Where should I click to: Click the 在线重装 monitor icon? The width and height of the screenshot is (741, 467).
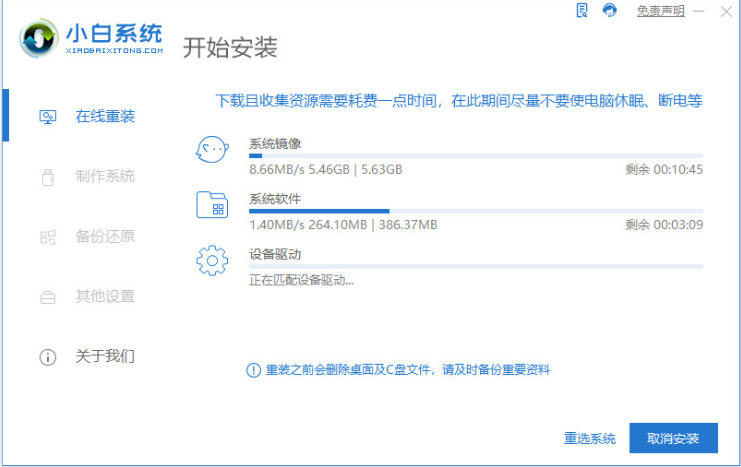tap(48, 117)
